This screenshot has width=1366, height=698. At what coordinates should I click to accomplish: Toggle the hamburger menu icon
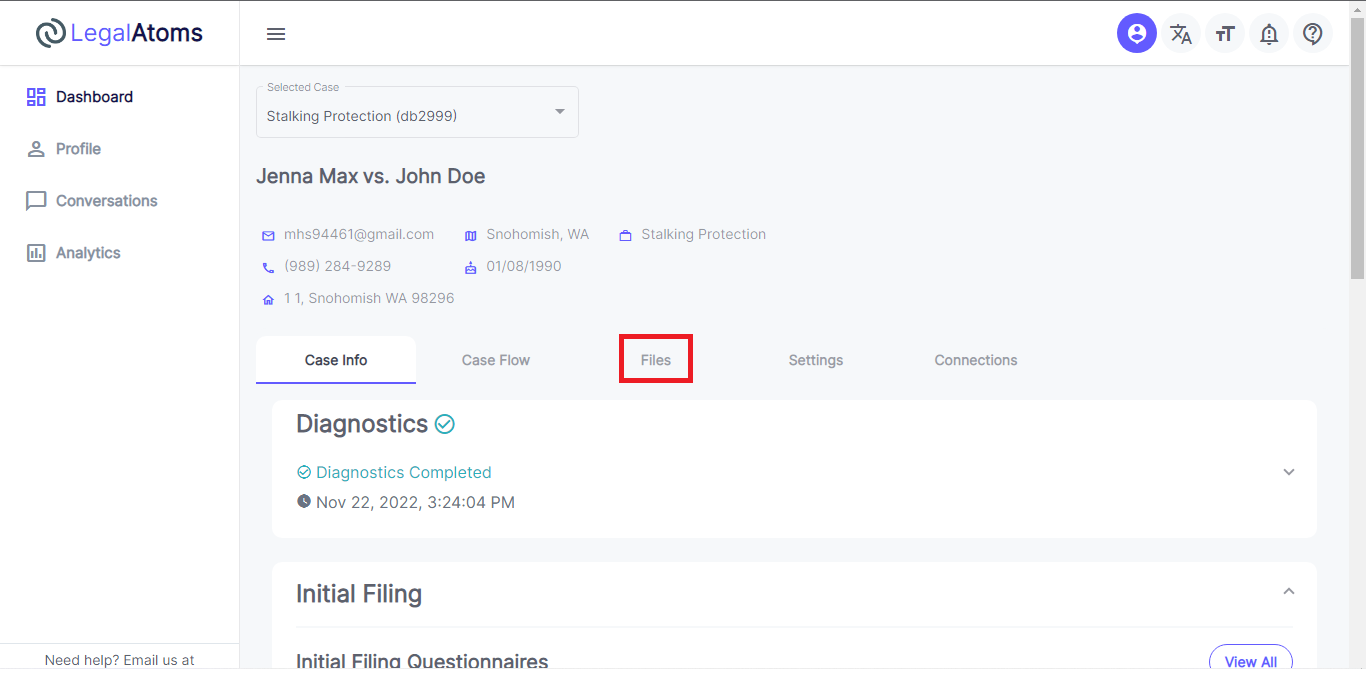click(276, 34)
